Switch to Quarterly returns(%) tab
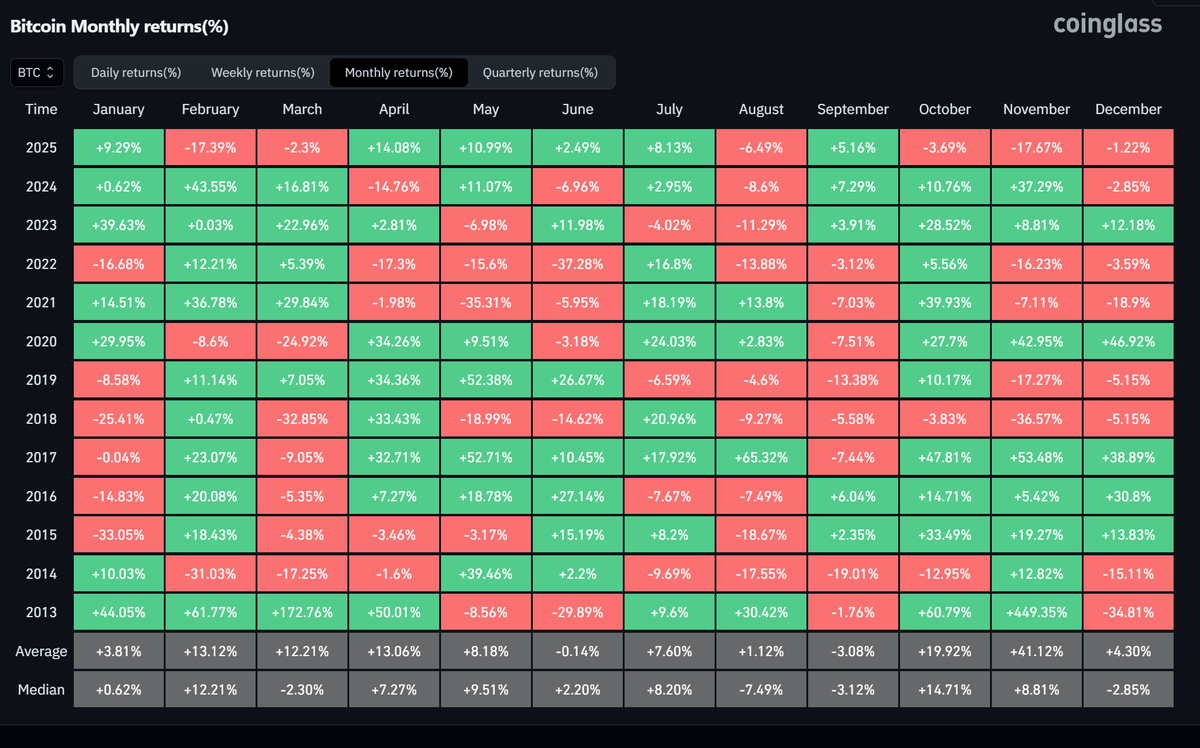The width and height of the screenshot is (1200, 748). pos(540,72)
